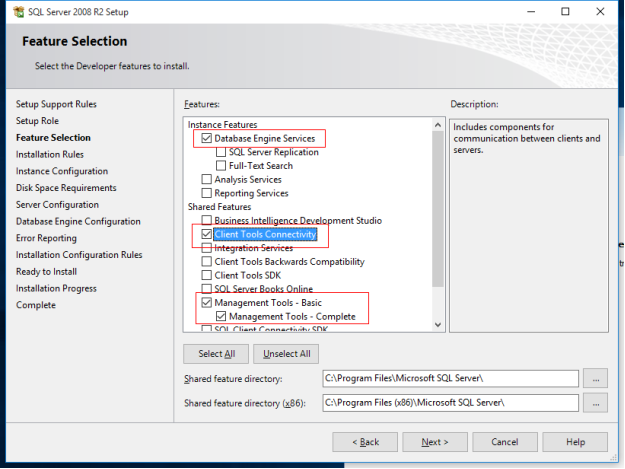Viewport: 625px width, 469px height.
Task: Check Client Tools Backwards Compatibility
Action: 207,262
